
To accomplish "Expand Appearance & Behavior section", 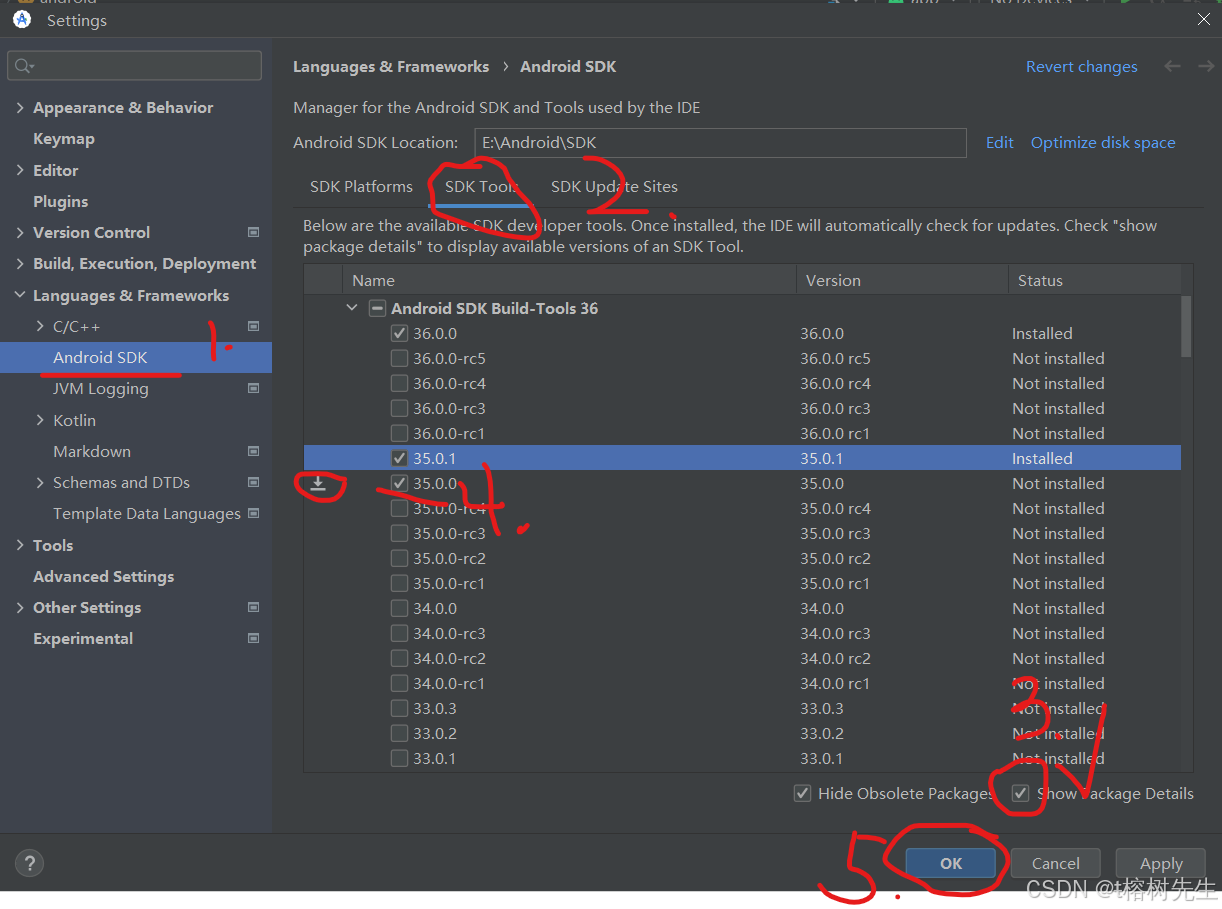I will [x=20, y=107].
